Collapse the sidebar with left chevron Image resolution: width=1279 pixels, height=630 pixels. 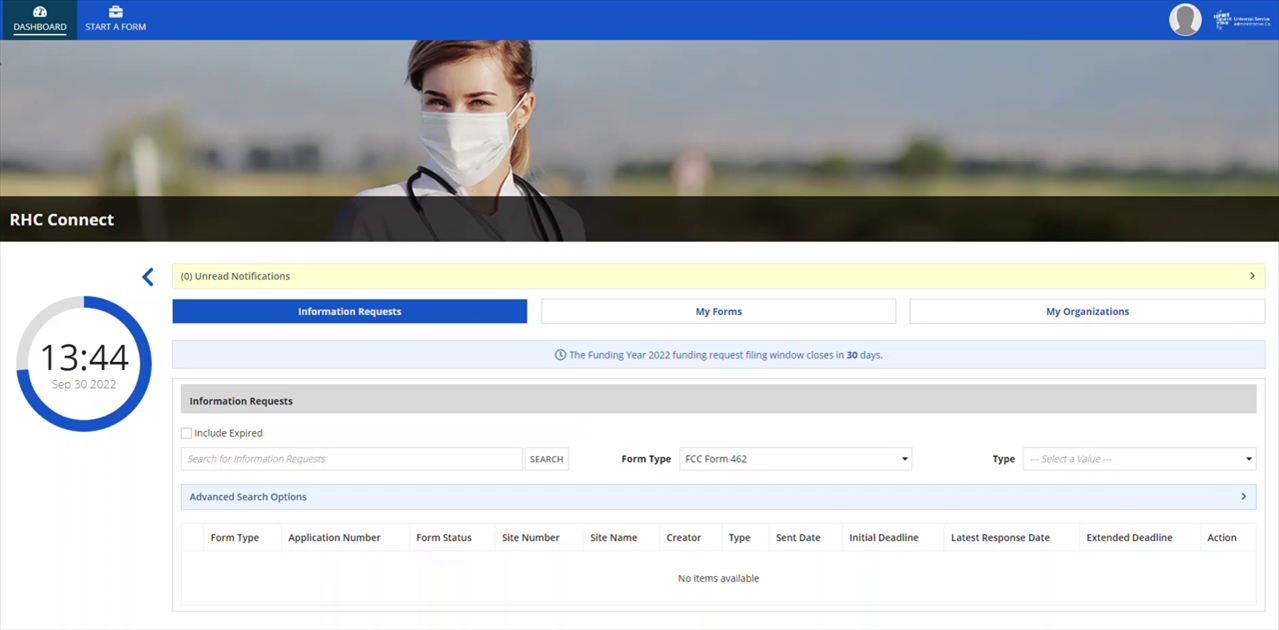148,277
